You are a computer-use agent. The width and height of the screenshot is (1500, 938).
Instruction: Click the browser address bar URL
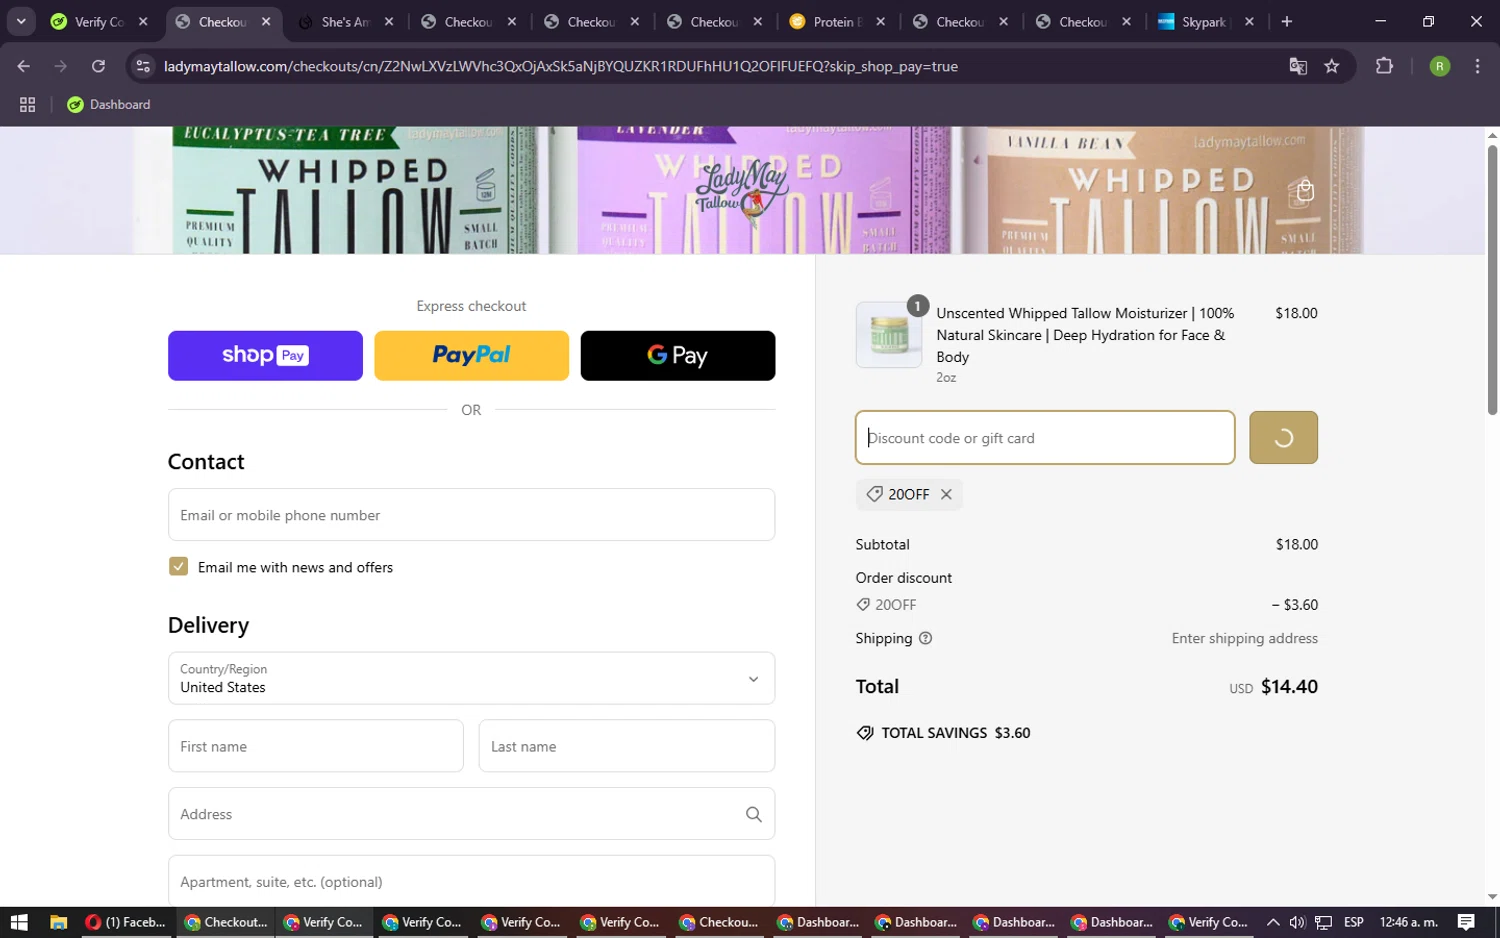click(x=561, y=66)
